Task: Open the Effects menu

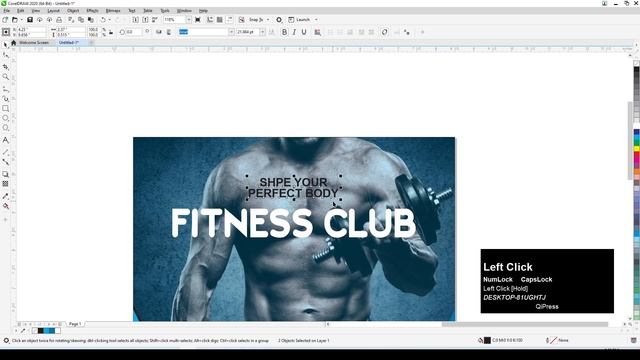Action: [x=92, y=11]
